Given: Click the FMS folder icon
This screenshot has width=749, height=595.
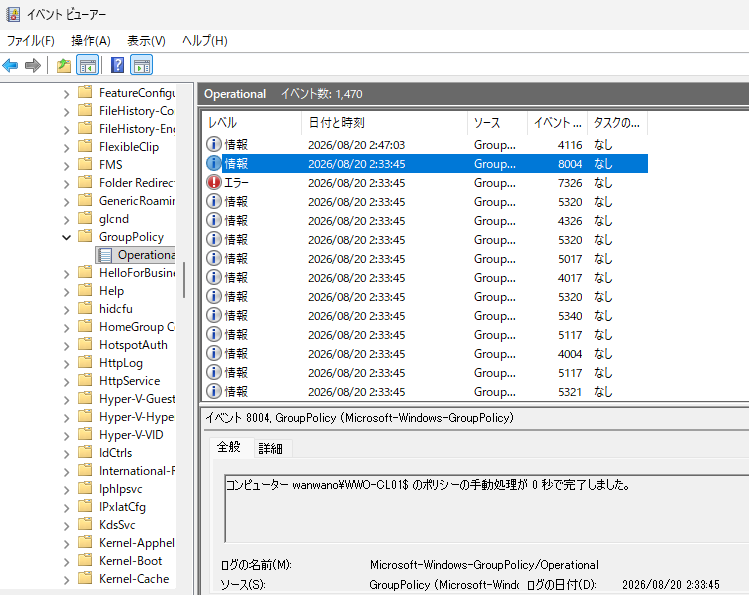Looking at the screenshot, I should click(85, 164).
